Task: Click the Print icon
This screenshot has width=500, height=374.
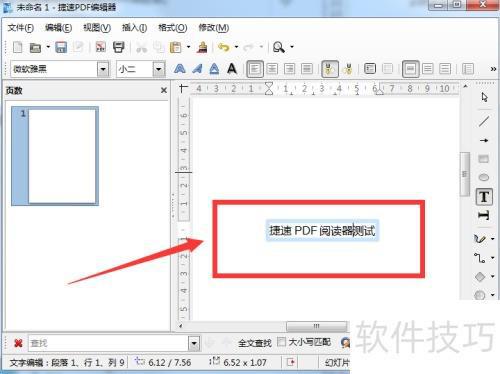Action: 119,47
